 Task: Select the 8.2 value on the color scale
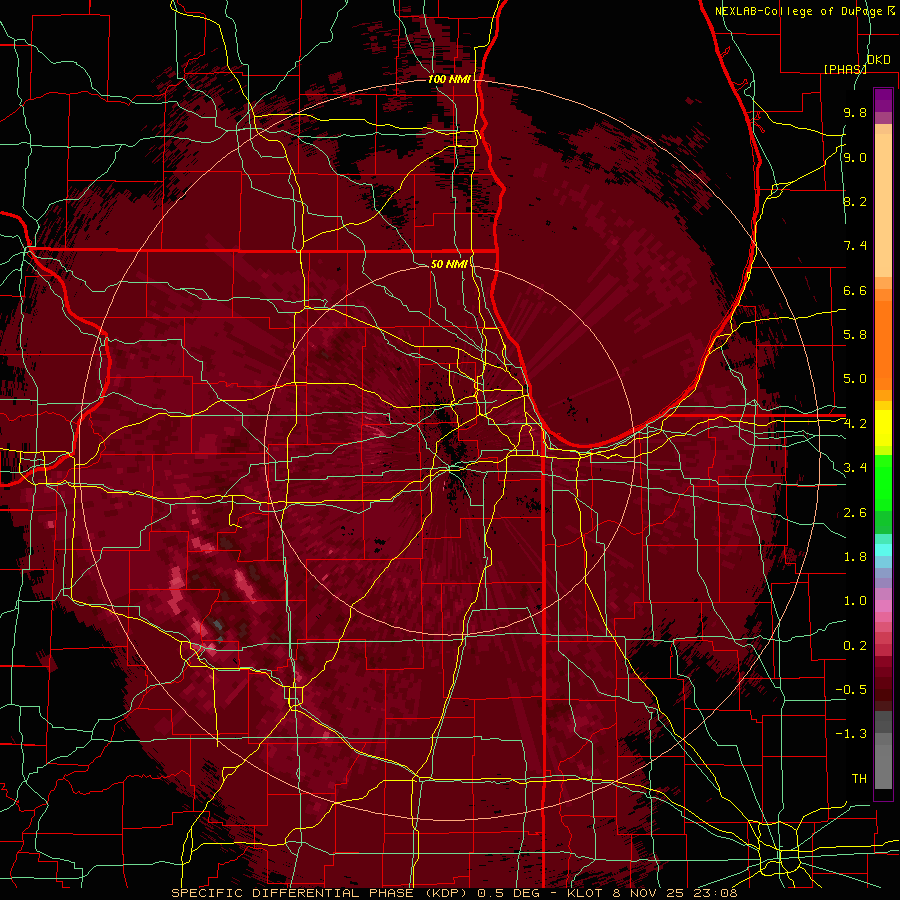(x=855, y=202)
